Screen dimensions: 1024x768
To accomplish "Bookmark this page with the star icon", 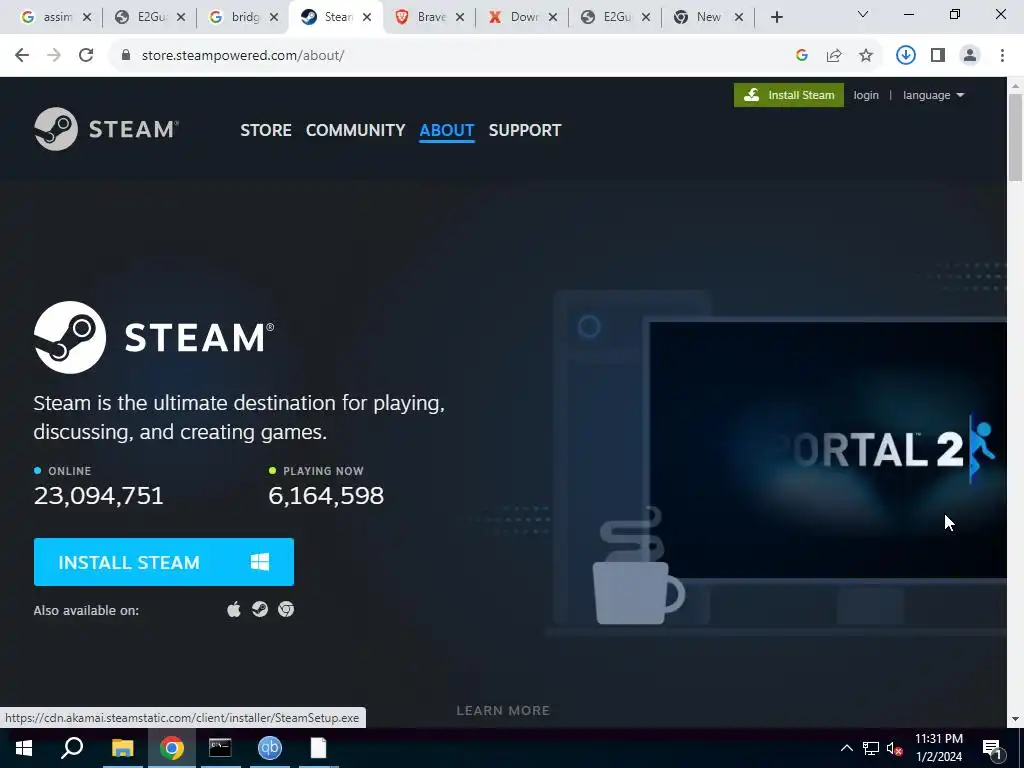I will [866, 56].
